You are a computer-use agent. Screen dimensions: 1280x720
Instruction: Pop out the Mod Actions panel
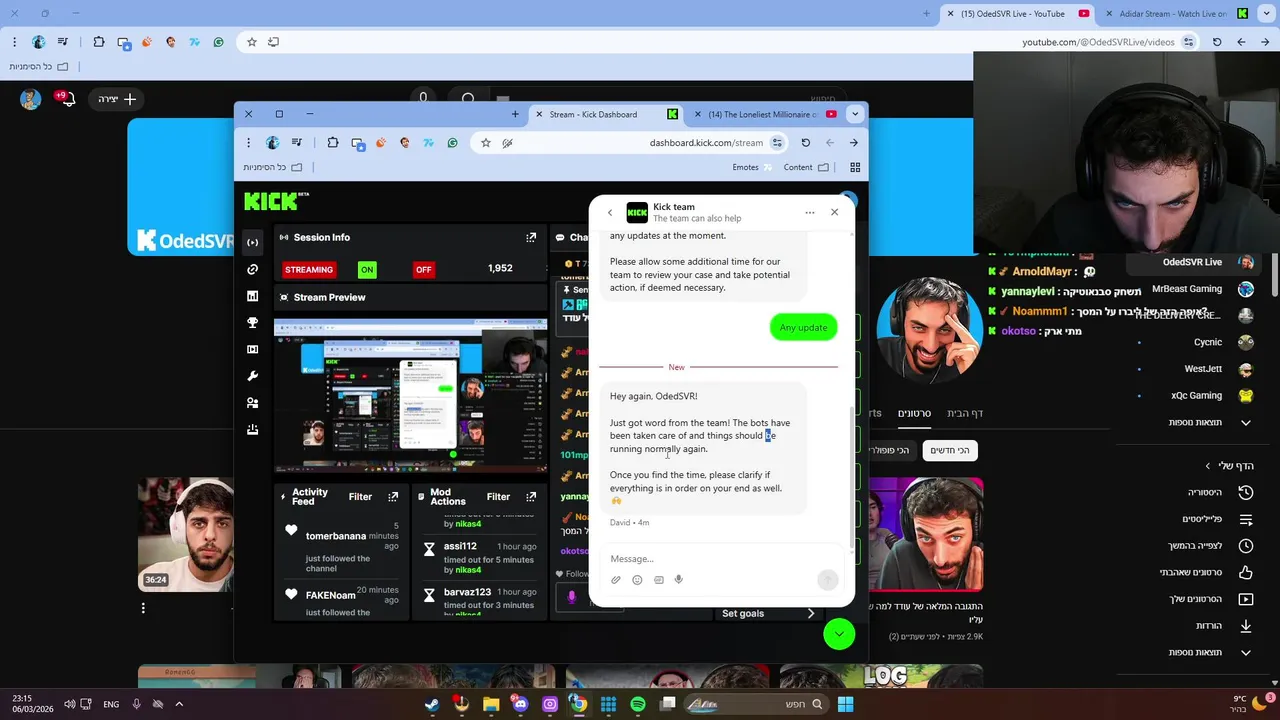click(531, 497)
